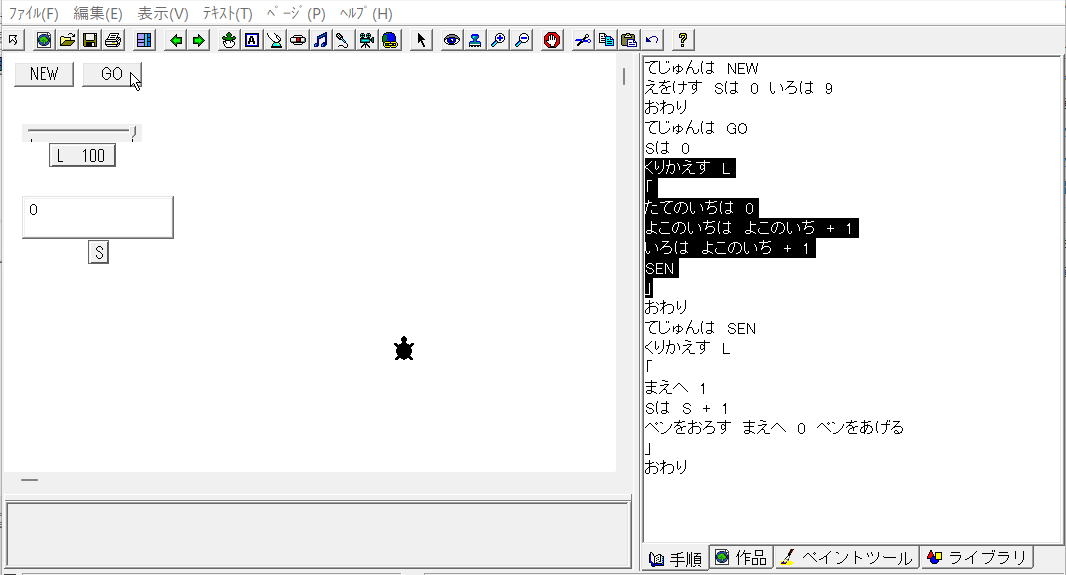Open the ﾃｷｽﾄ(T) menu
Image resolution: width=1066 pixels, height=575 pixels.
pos(227,14)
